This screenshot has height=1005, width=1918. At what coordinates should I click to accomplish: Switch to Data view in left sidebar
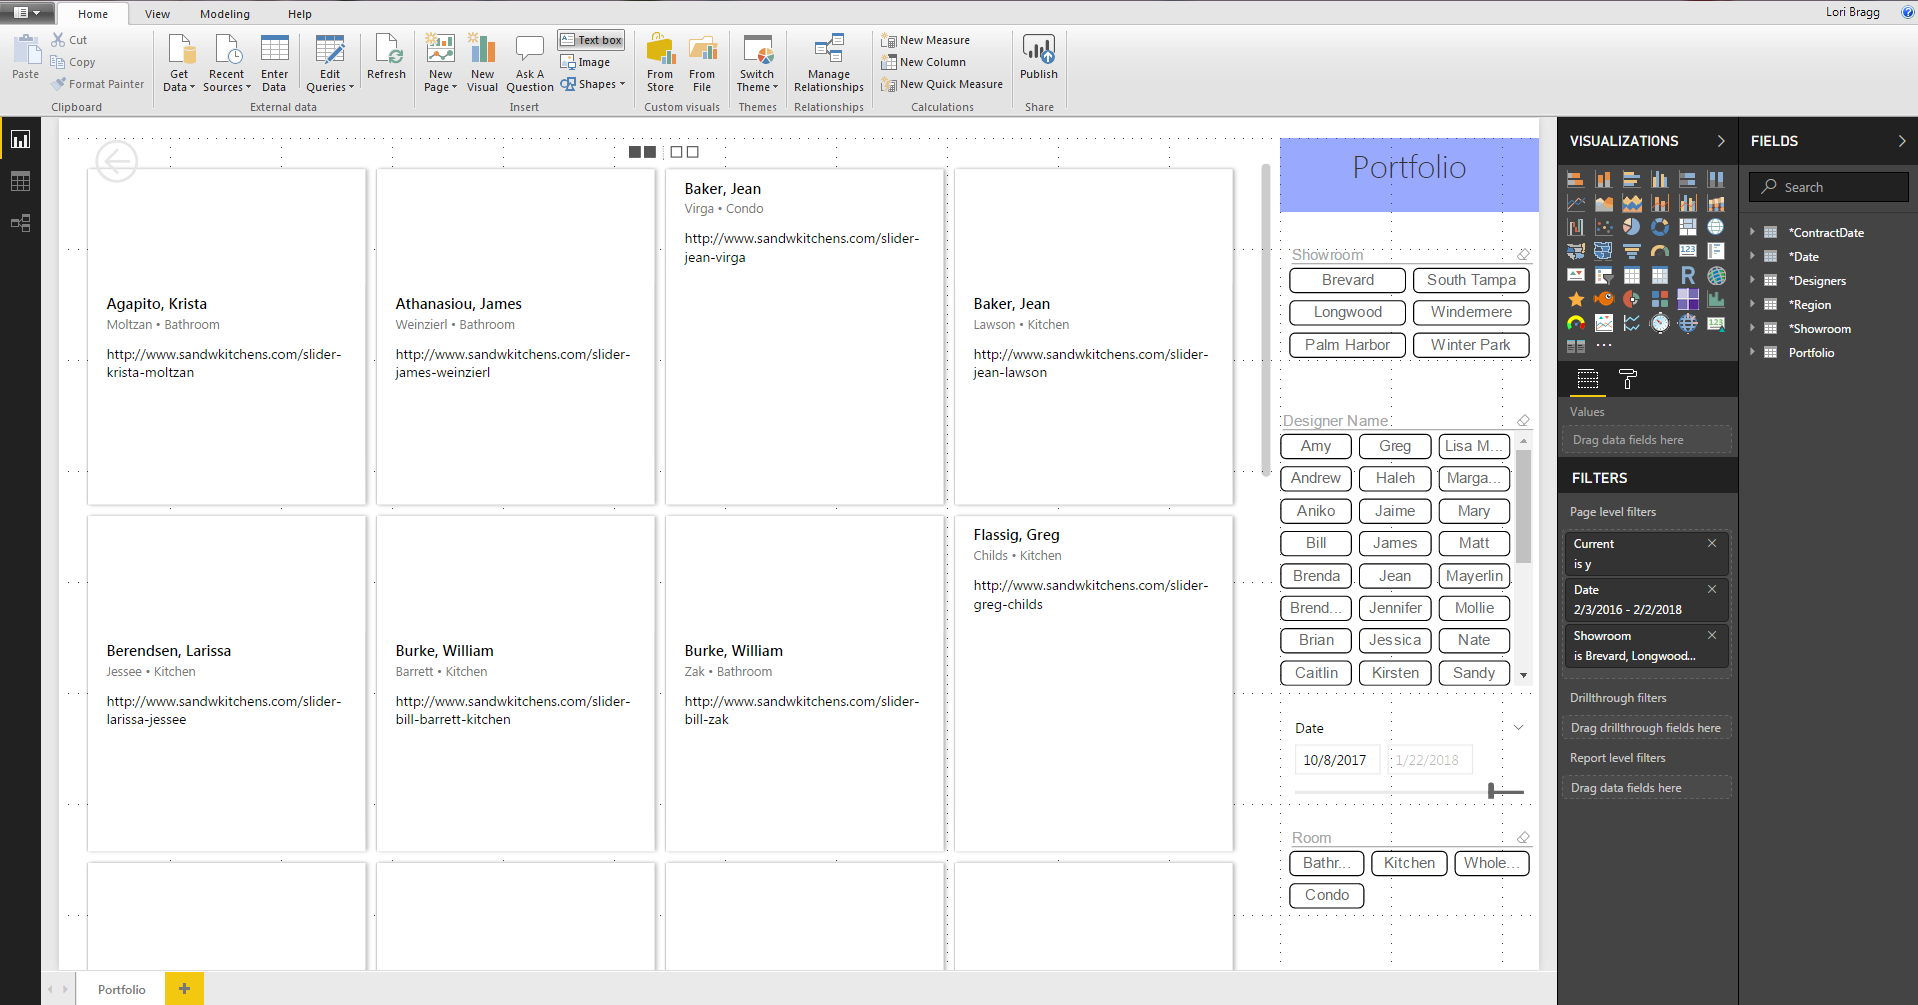[20, 181]
